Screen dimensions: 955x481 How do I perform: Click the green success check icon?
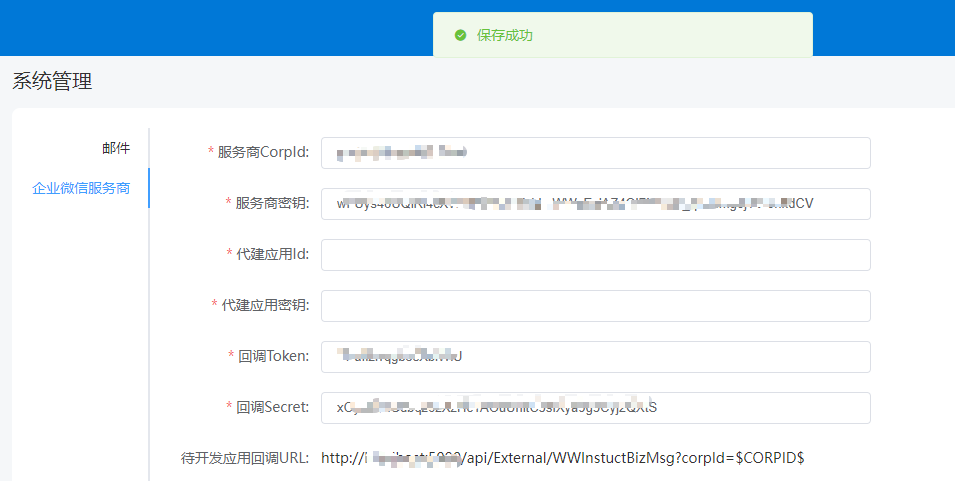[460, 35]
